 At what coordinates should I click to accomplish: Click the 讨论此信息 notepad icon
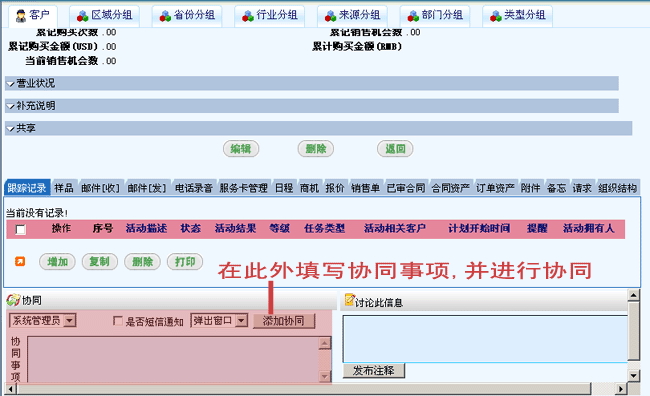click(x=350, y=299)
